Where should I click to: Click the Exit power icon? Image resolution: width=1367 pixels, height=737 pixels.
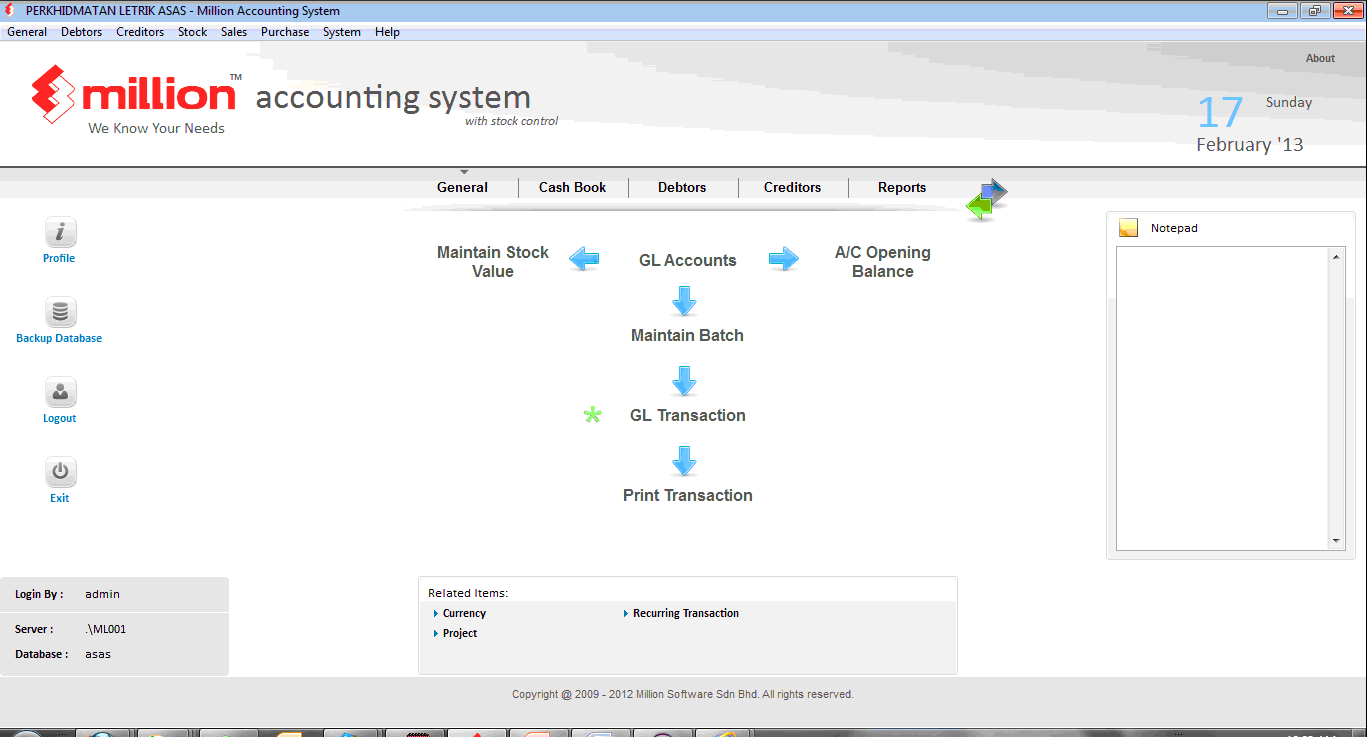click(59, 471)
